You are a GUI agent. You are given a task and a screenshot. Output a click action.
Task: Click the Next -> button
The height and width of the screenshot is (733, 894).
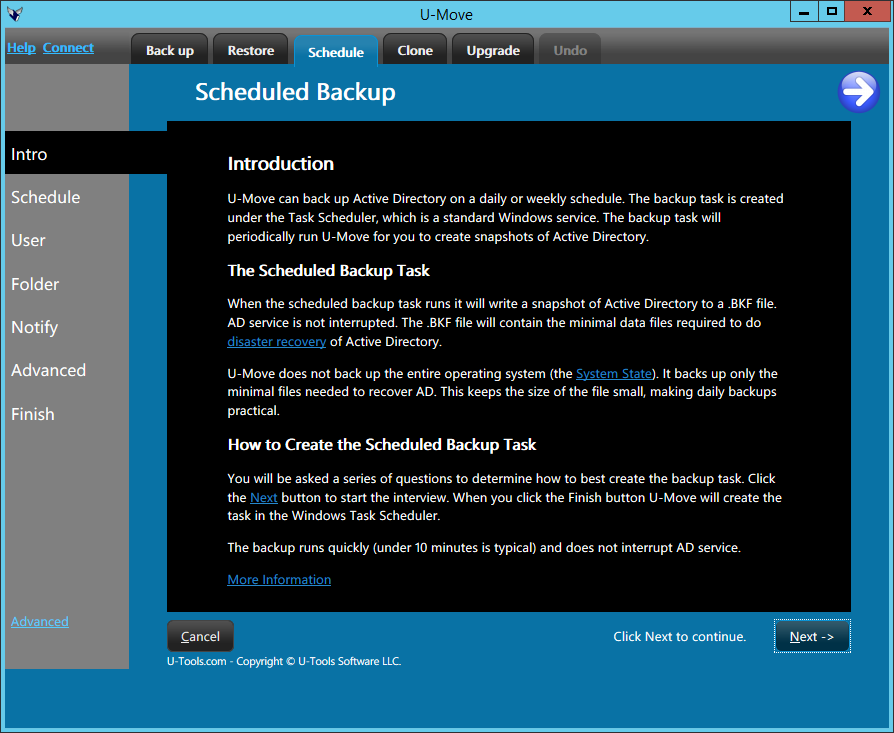(x=812, y=636)
